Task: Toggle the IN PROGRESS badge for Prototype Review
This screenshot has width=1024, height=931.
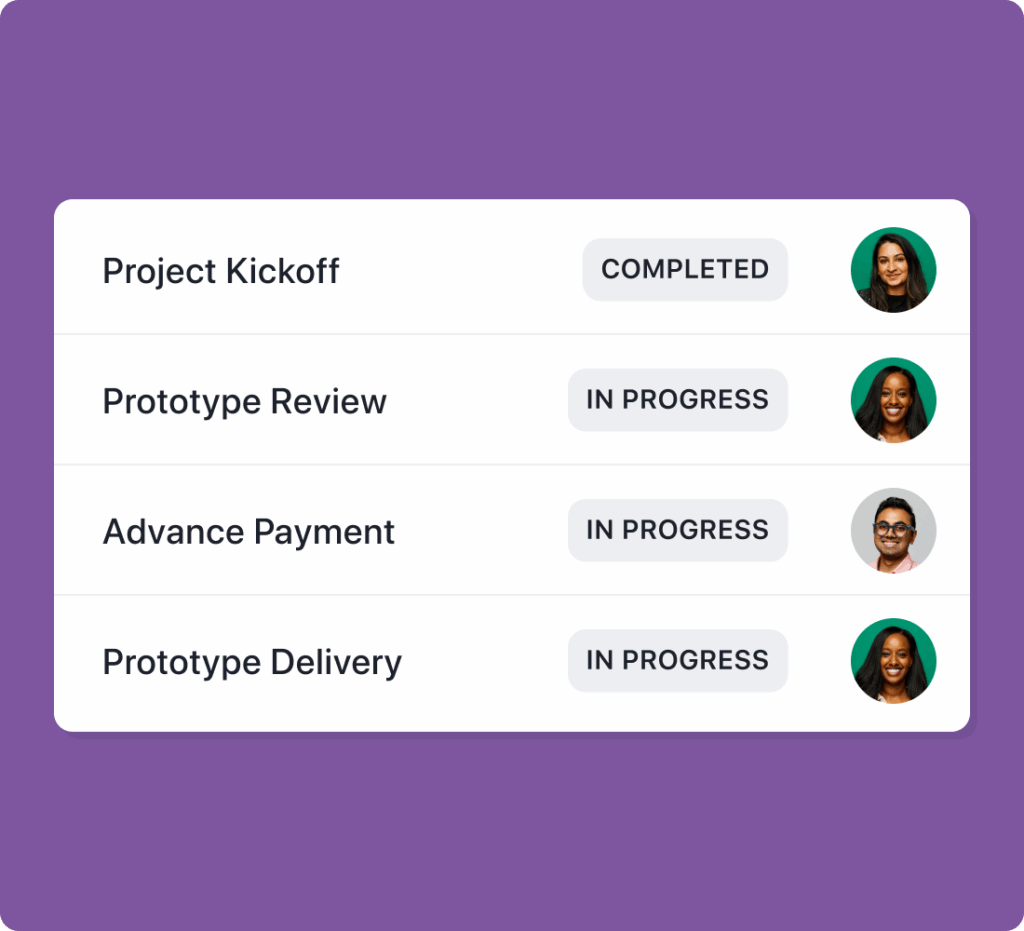Action: point(677,399)
